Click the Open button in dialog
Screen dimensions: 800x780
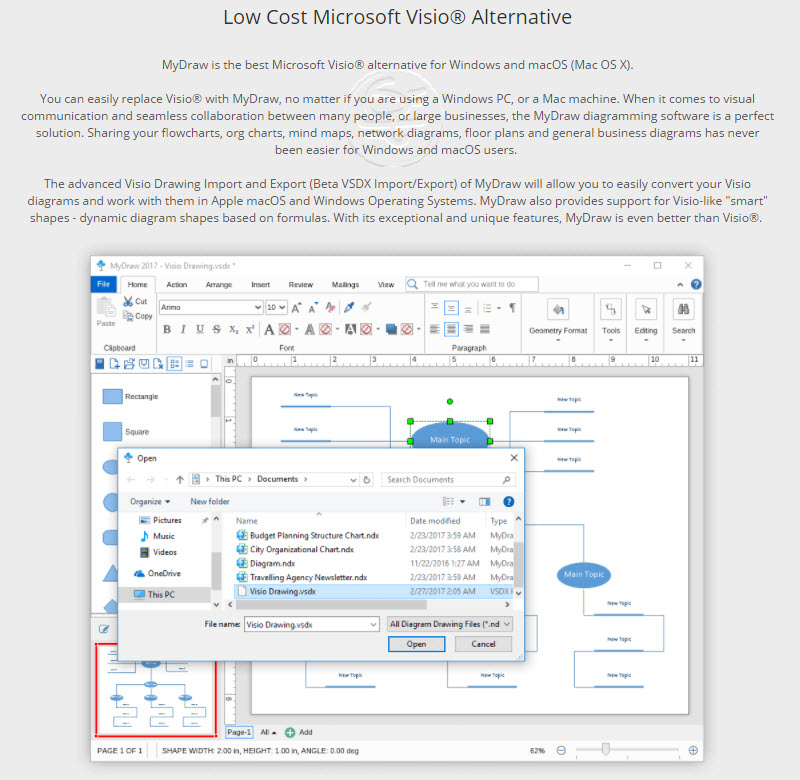[416, 644]
